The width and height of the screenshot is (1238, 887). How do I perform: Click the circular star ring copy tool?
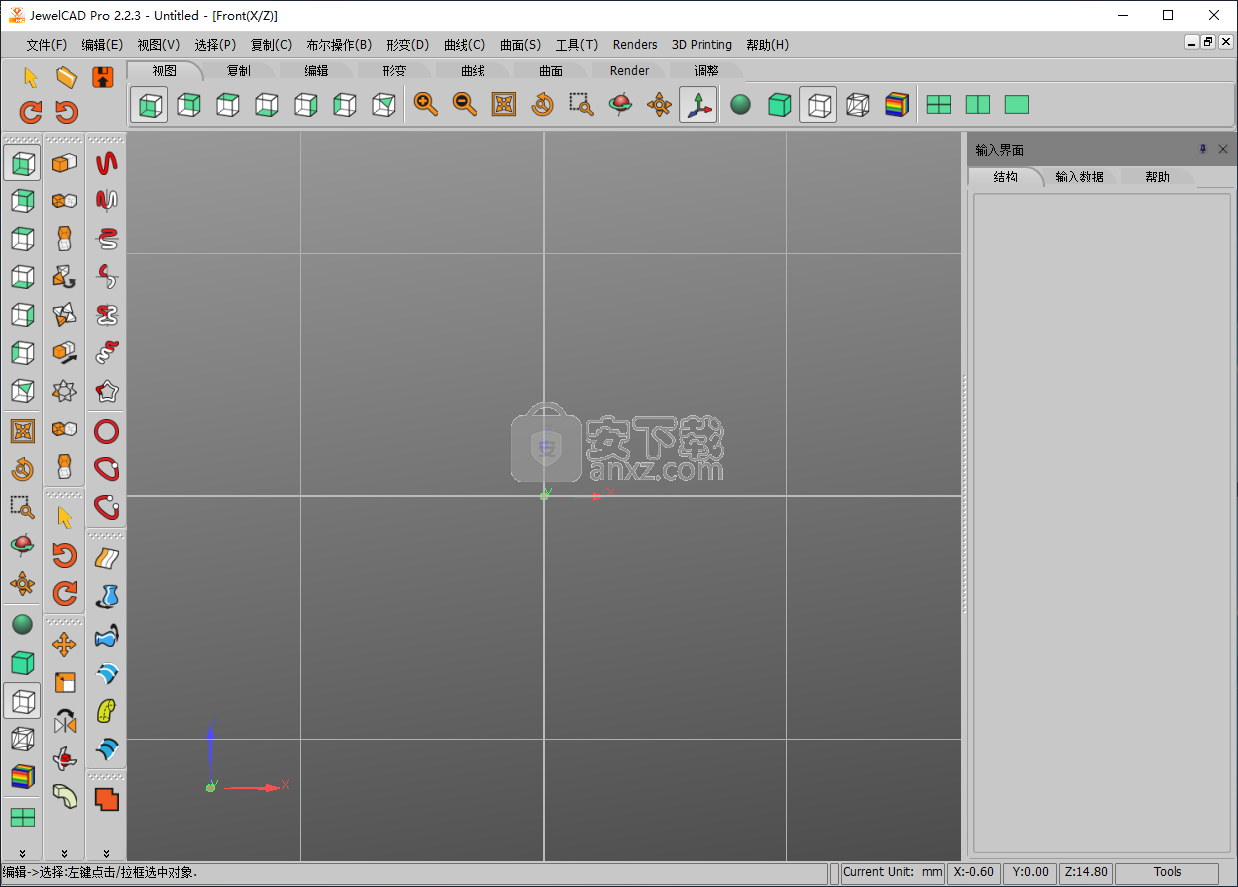pos(65,390)
